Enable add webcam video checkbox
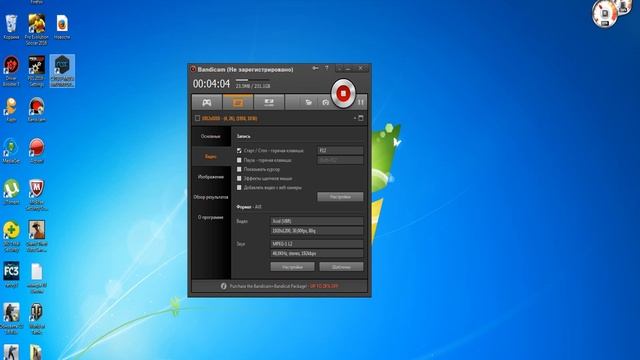Image resolution: width=640 pixels, height=360 pixels. (239, 188)
